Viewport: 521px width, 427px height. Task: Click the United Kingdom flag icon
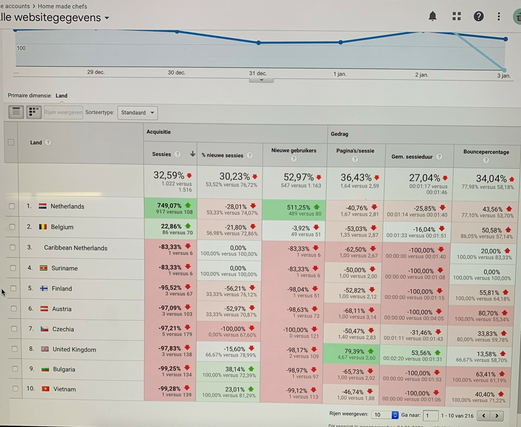pyautogui.click(x=45, y=349)
